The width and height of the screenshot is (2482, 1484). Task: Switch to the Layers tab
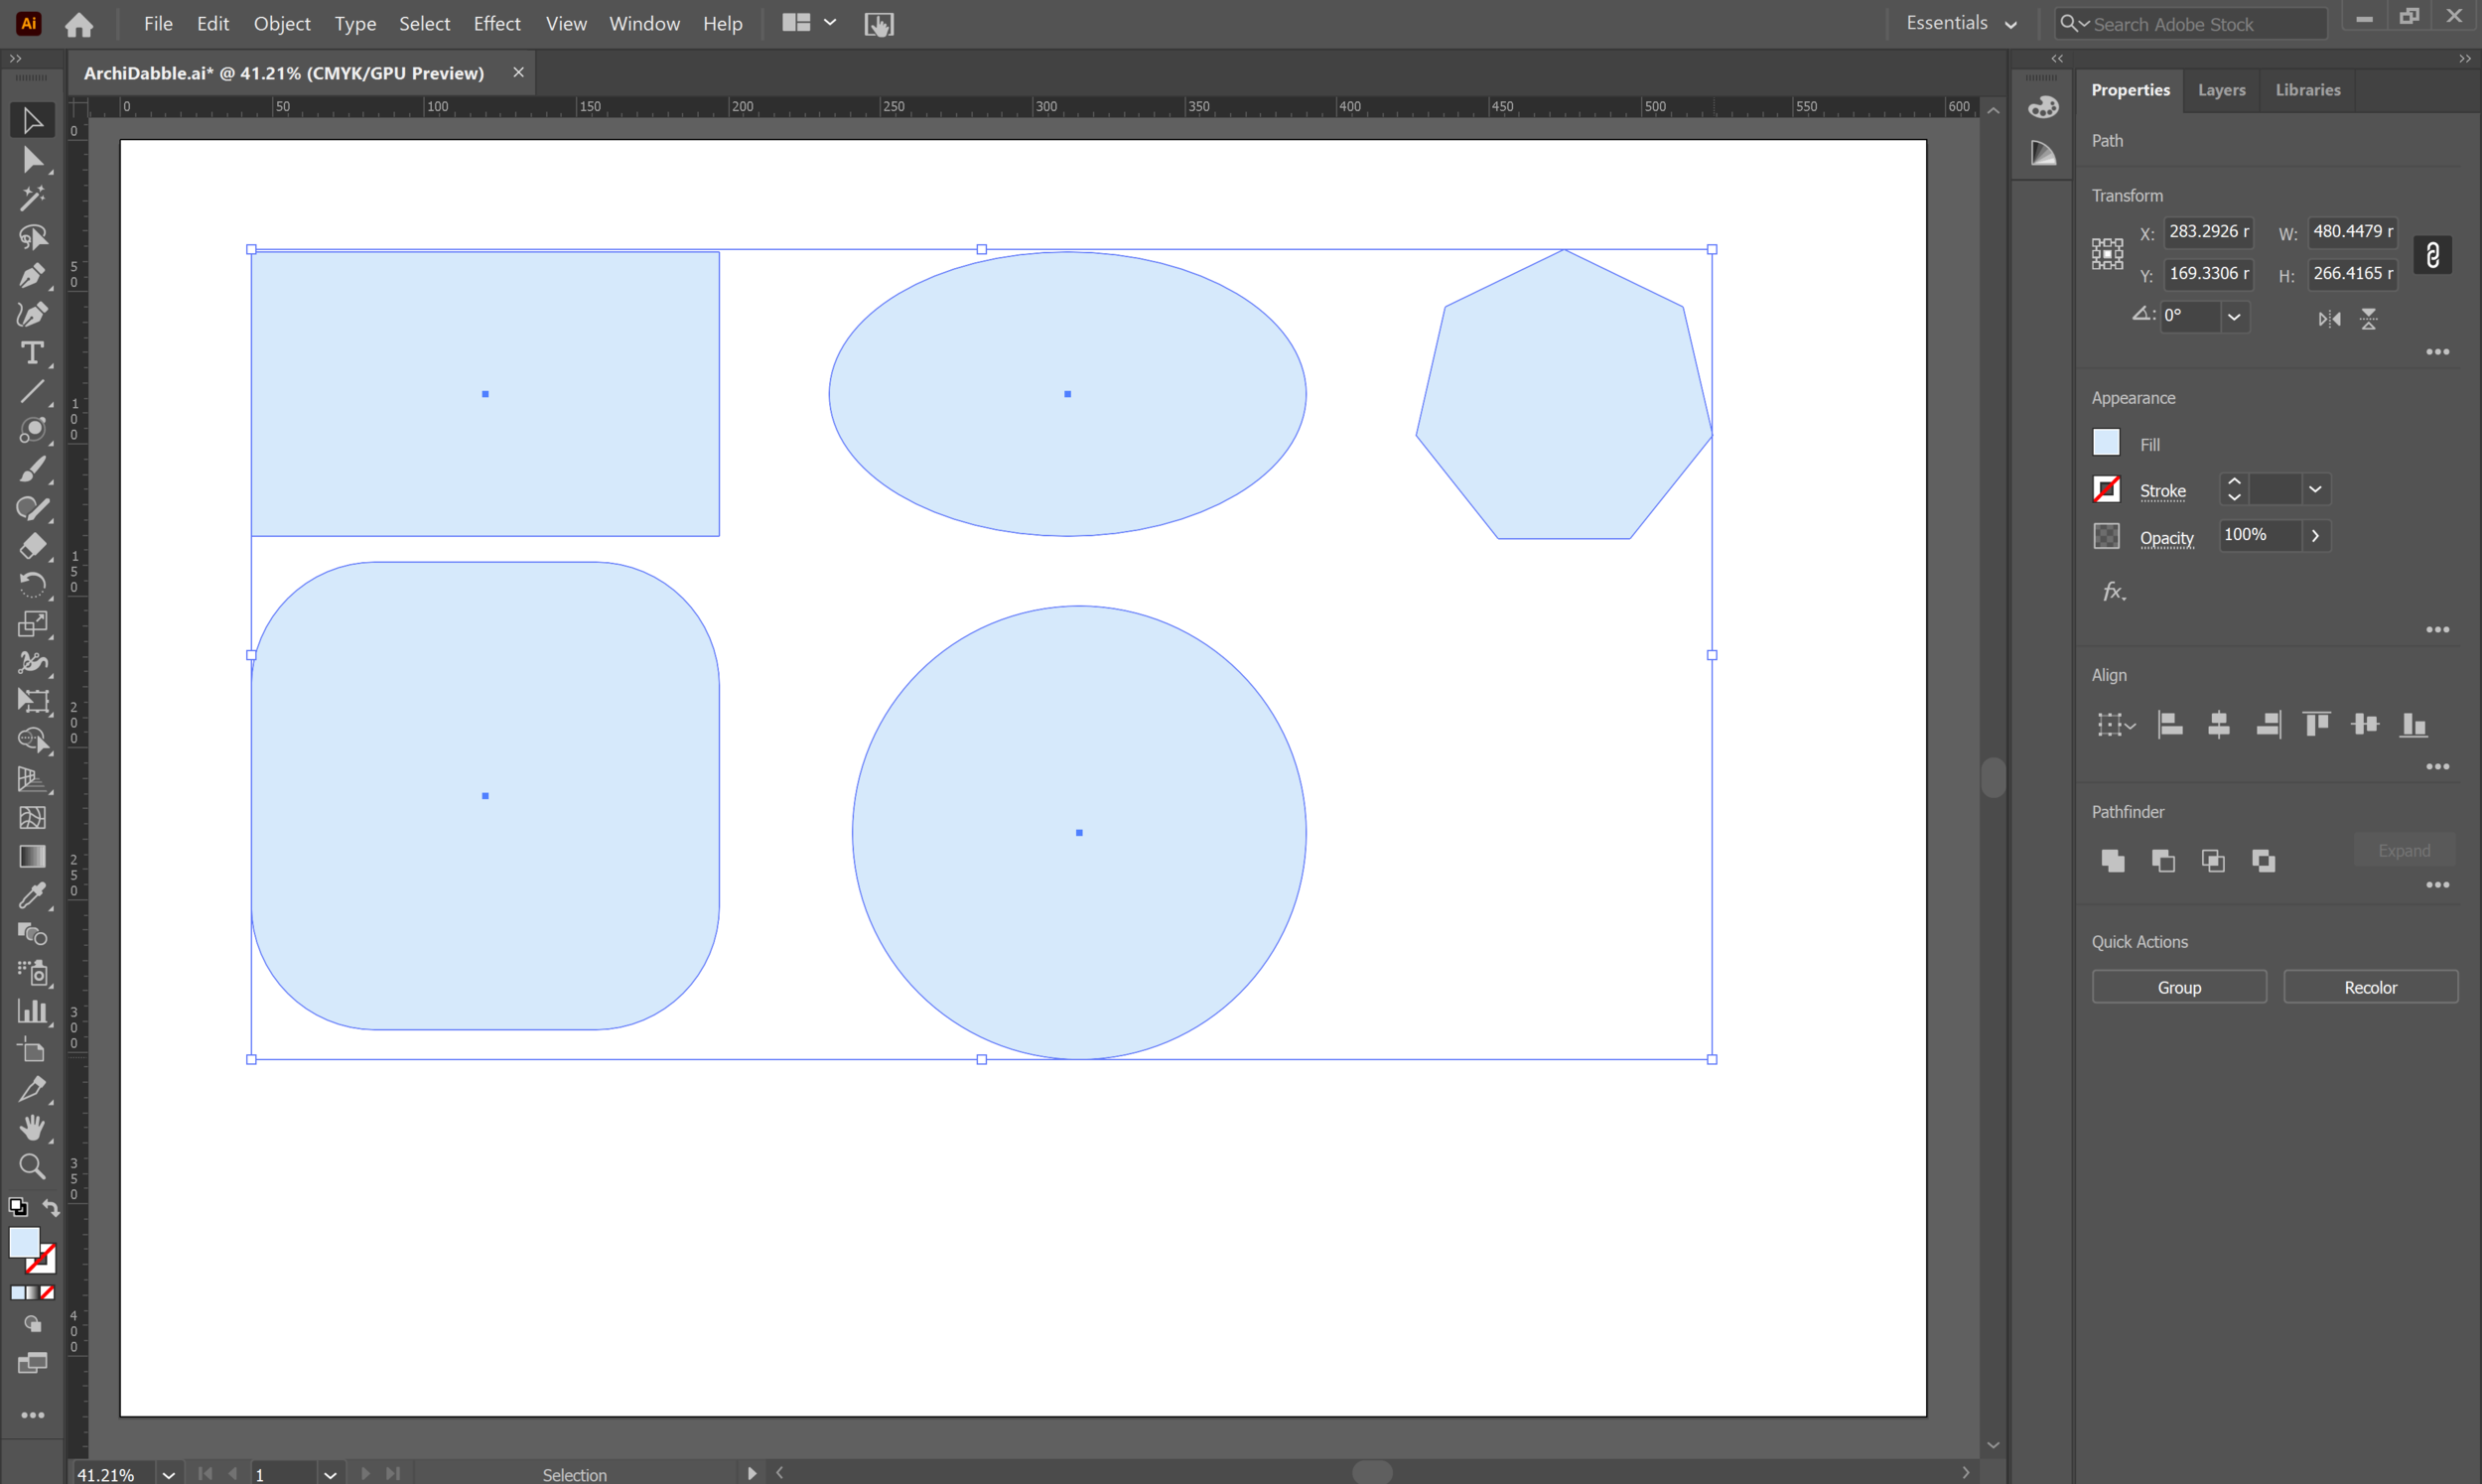click(2221, 90)
